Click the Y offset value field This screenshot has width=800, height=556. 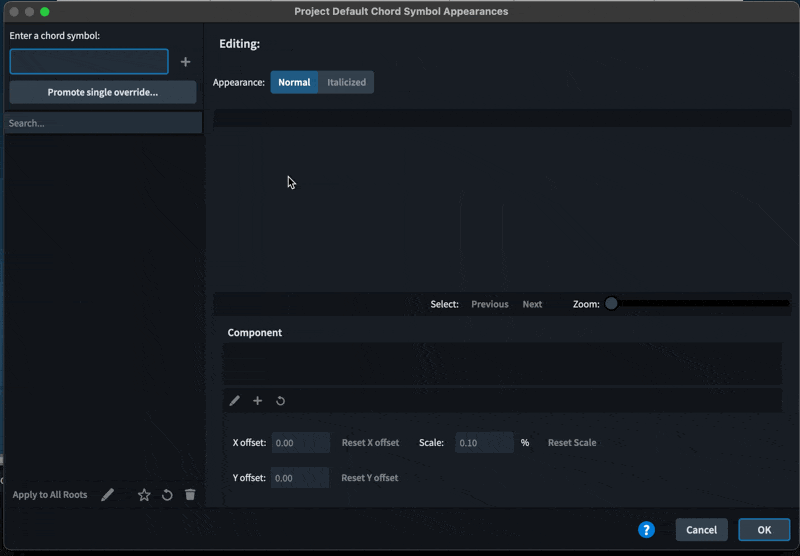[x=300, y=478]
